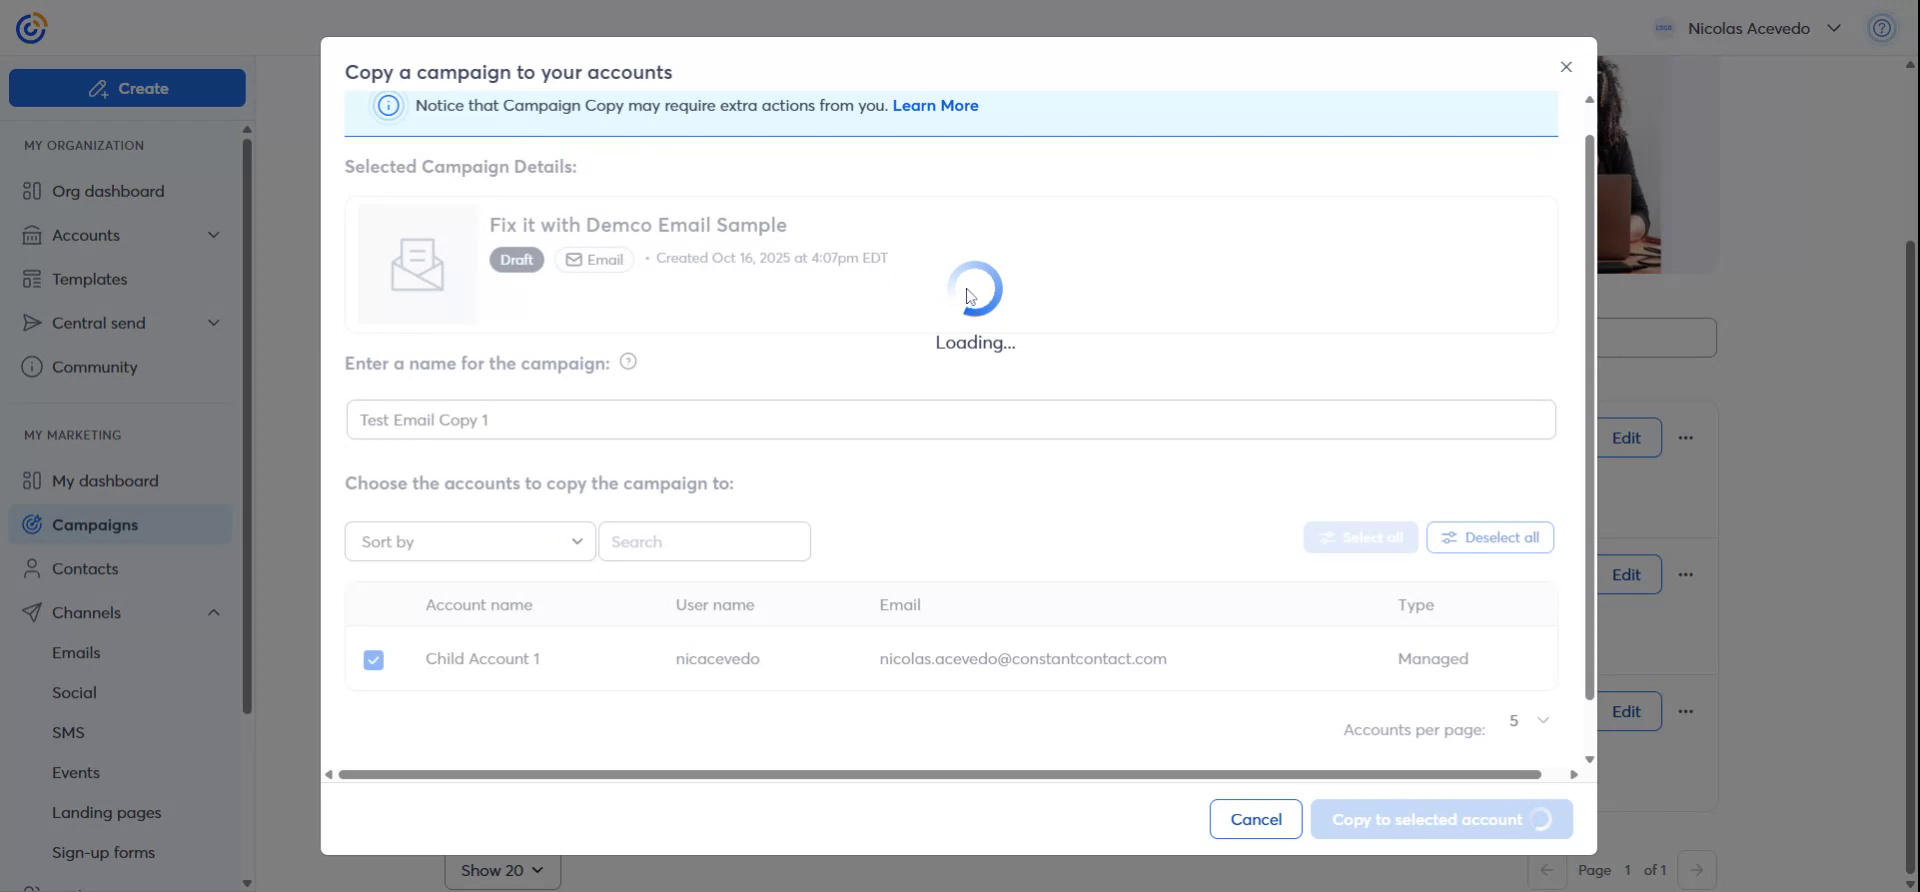Click Fix it with Demco Email Sample title

click(x=638, y=225)
